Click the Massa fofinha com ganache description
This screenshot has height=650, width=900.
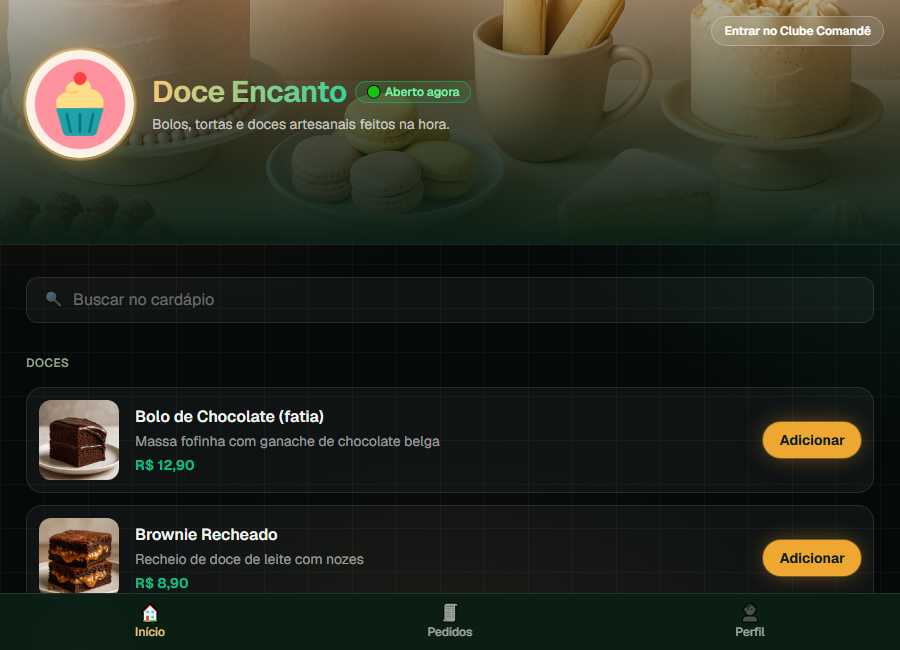288,441
